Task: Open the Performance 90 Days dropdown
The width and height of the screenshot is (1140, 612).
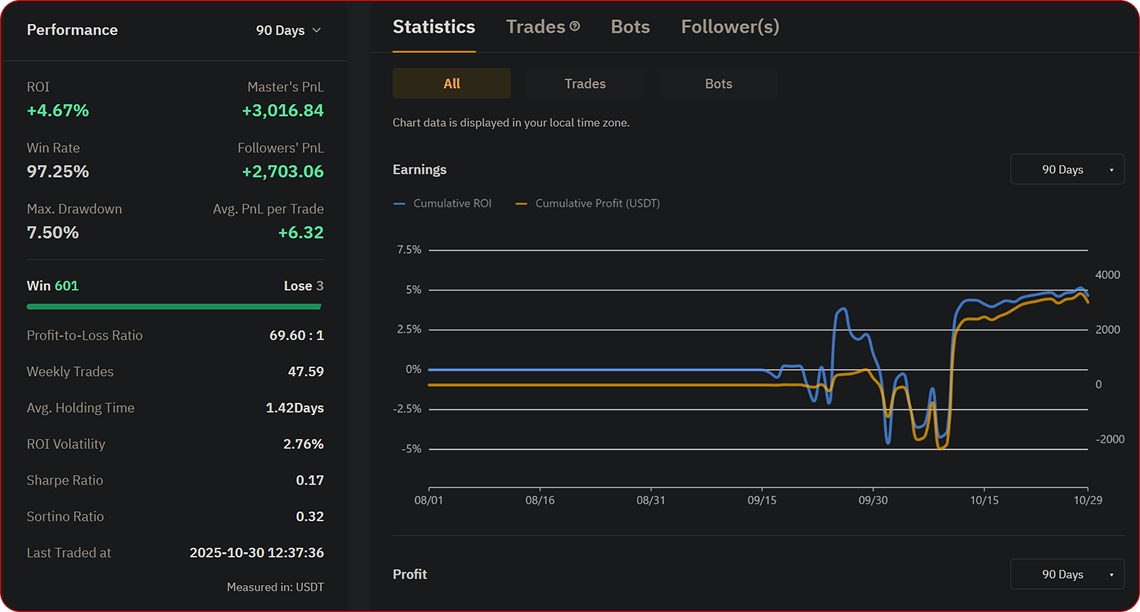Action: pyautogui.click(x=288, y=30)
